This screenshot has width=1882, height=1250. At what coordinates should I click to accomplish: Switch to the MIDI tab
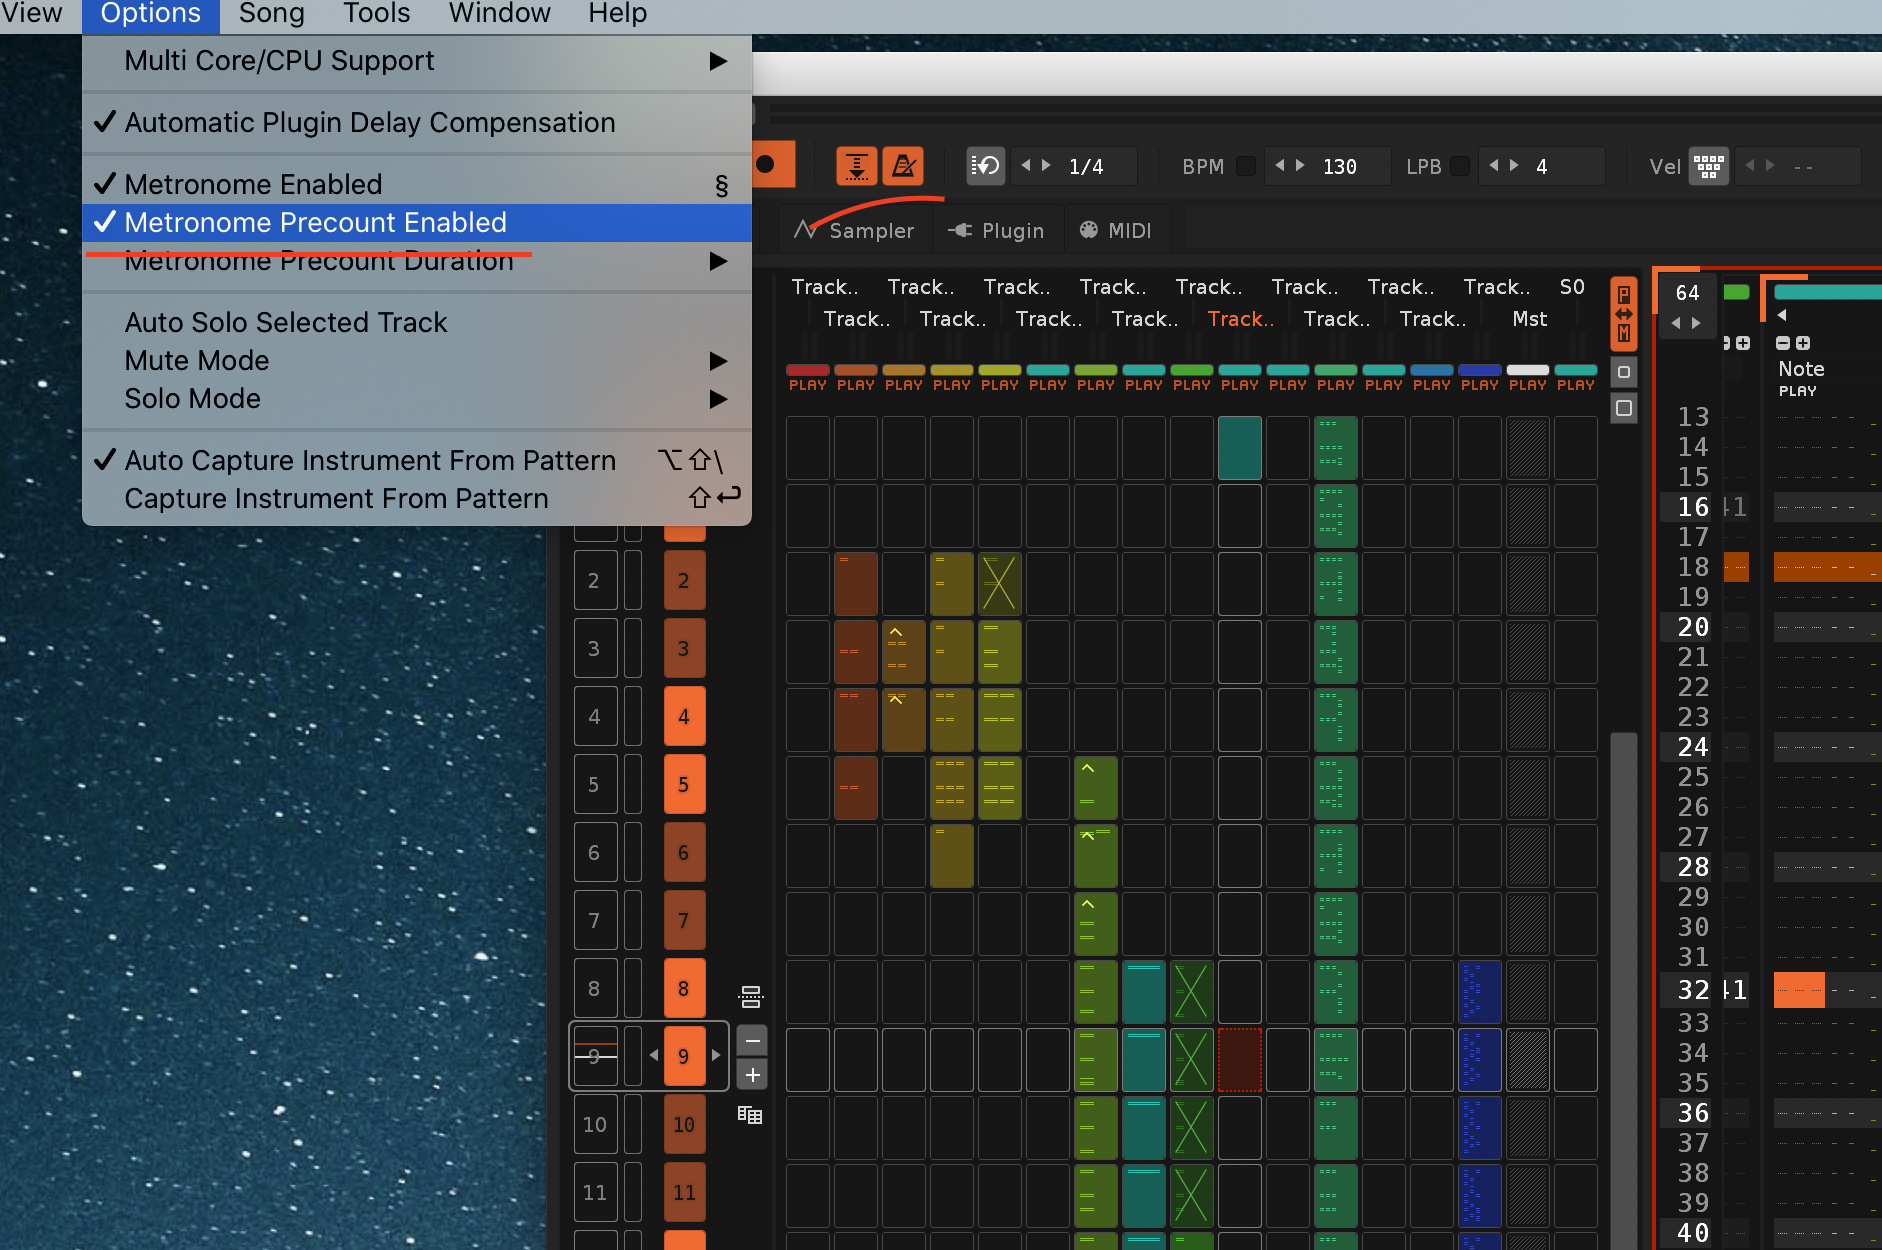tap(1117, 230)
